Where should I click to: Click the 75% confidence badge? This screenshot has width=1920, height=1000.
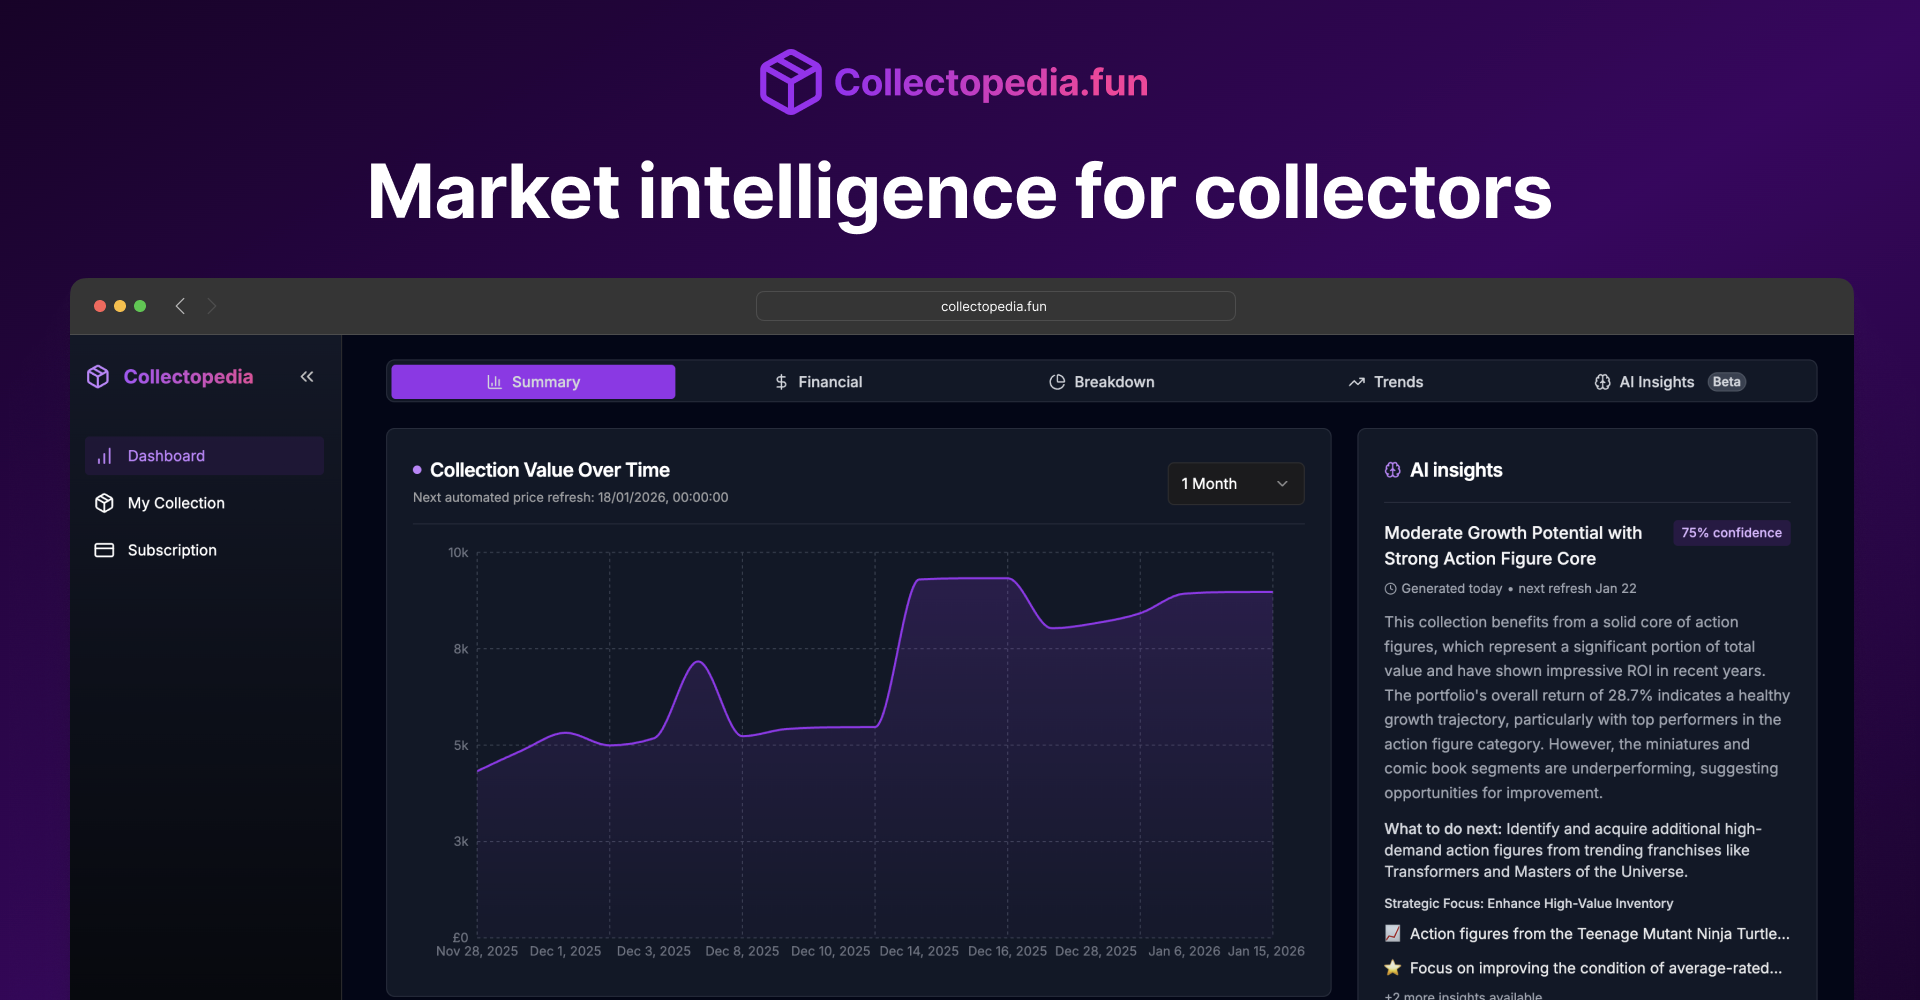click(x=1731, y=532)
